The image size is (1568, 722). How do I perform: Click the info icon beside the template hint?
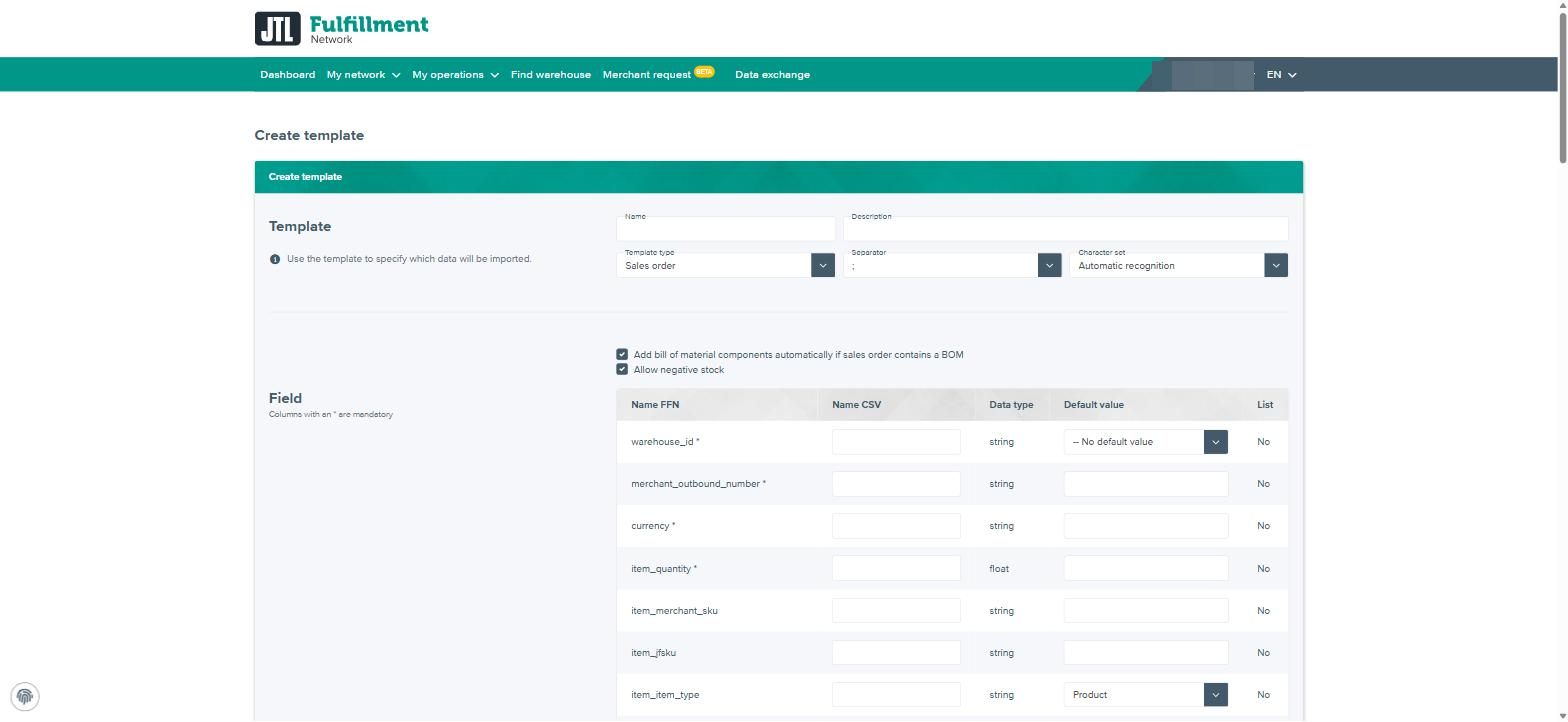tap(275, 259)
